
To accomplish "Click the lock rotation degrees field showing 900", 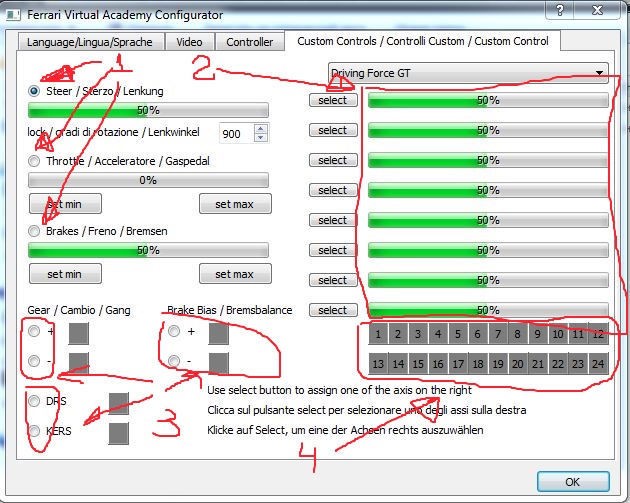I will pos(236,134).
